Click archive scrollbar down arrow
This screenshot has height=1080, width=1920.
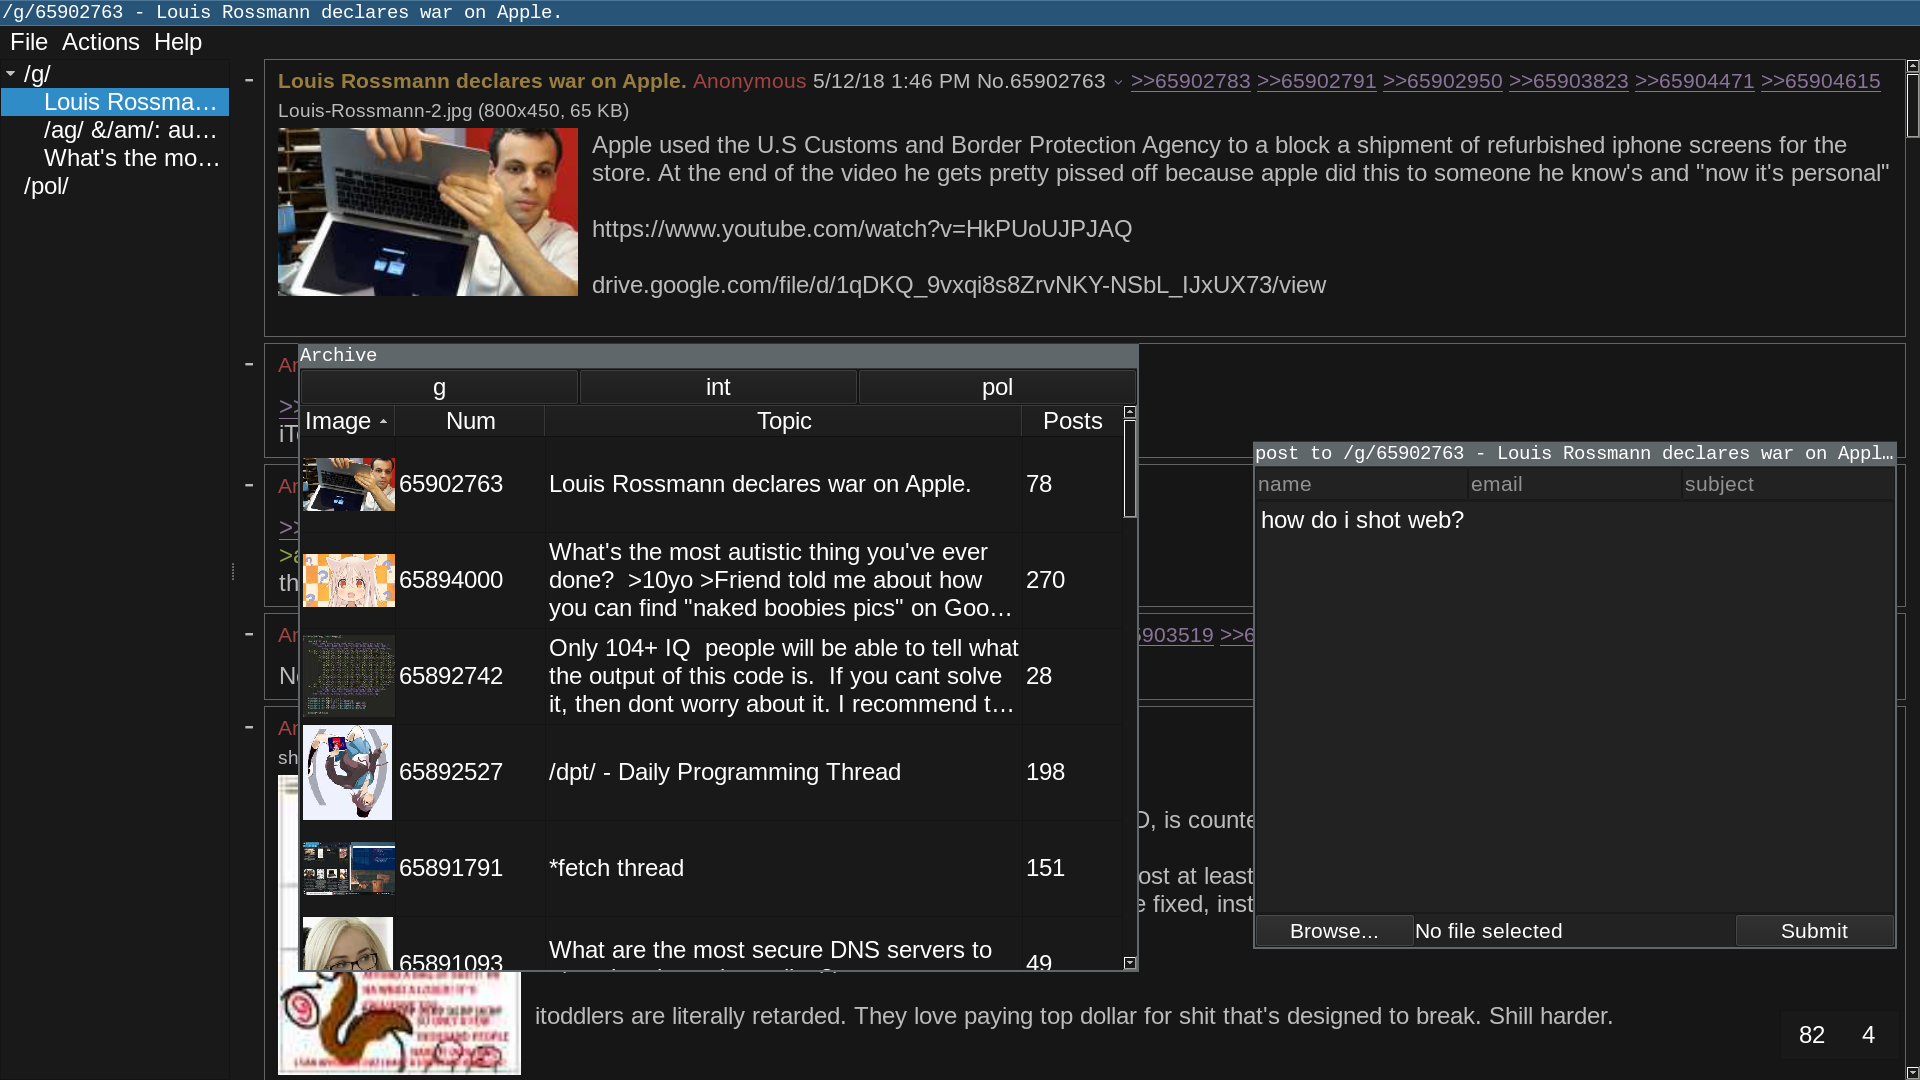[x=1130, y=963]
